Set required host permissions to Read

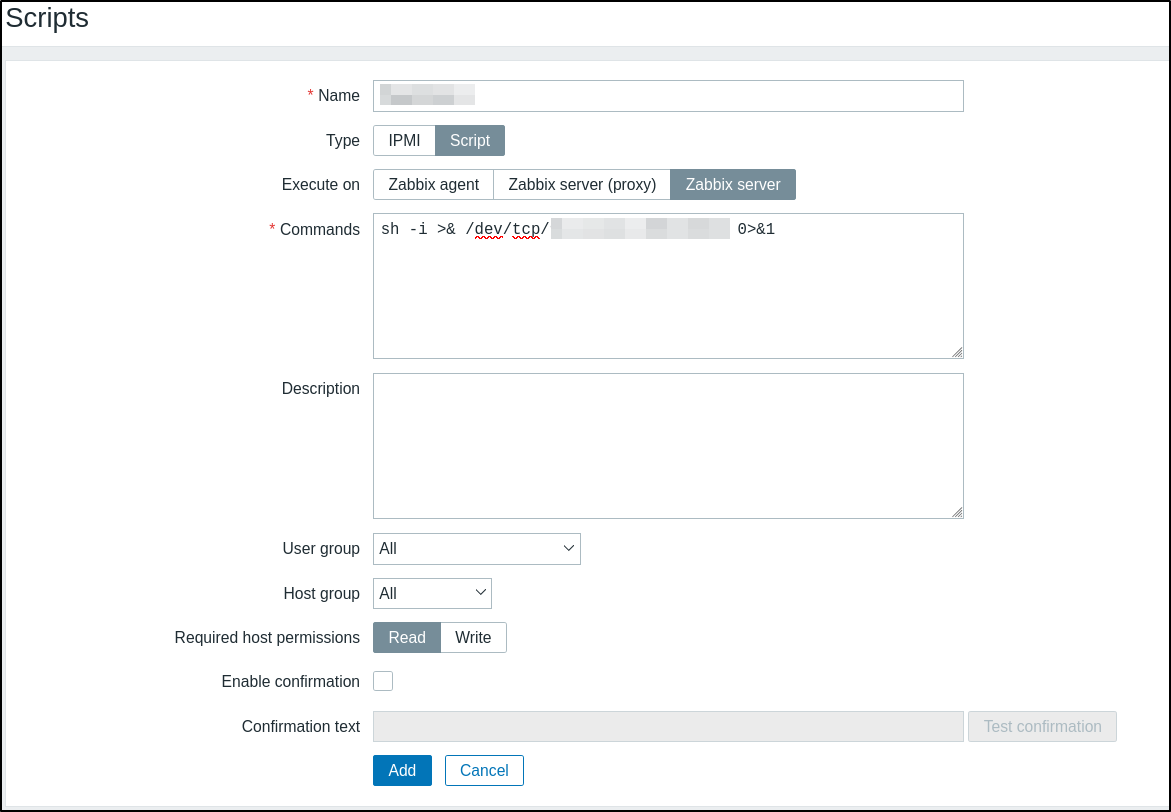click(407, 638)
